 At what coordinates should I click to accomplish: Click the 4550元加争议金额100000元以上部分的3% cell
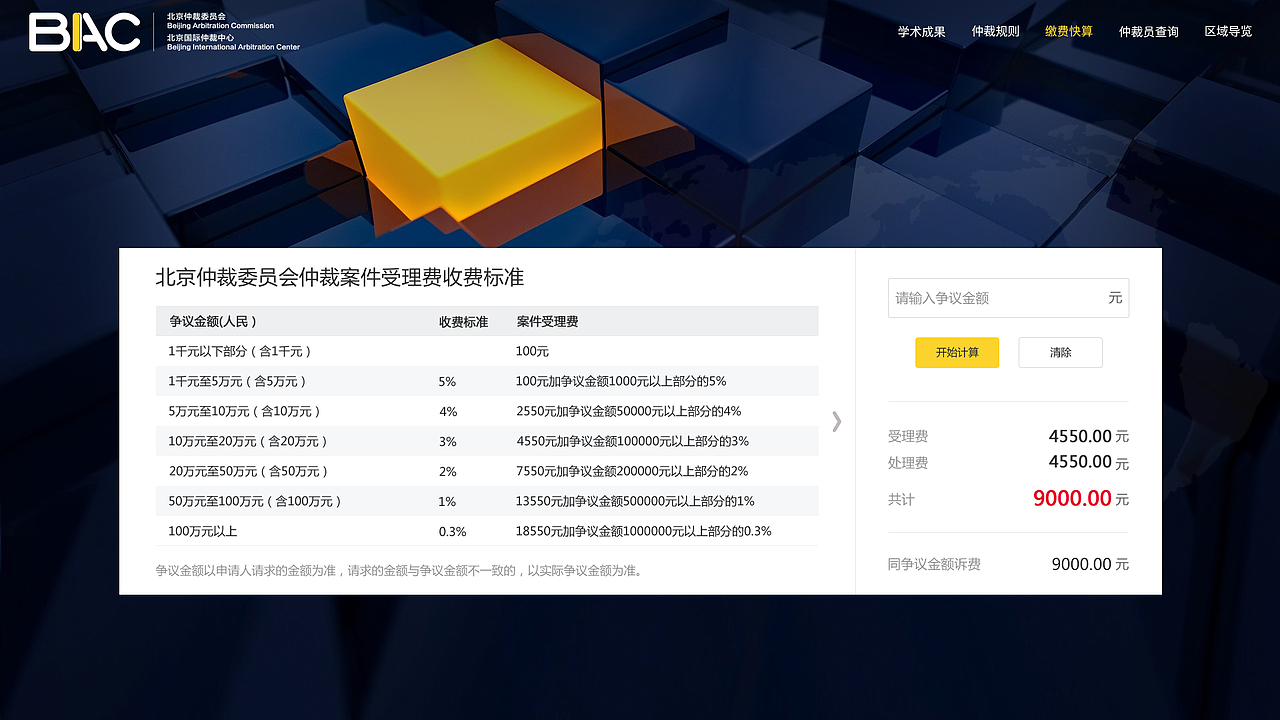632,441
